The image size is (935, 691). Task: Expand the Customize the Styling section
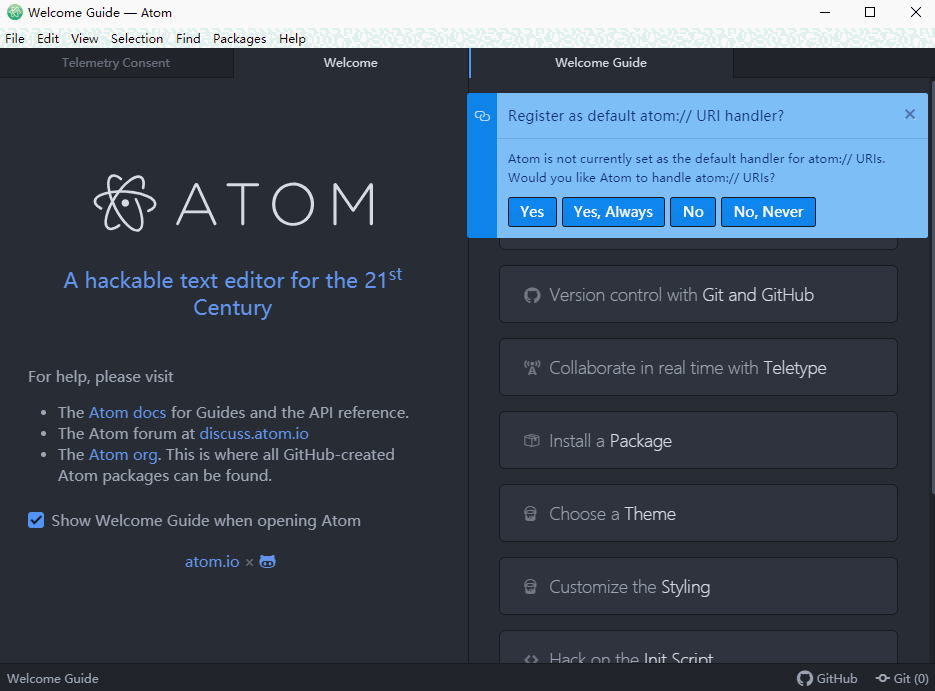point(697,586)
